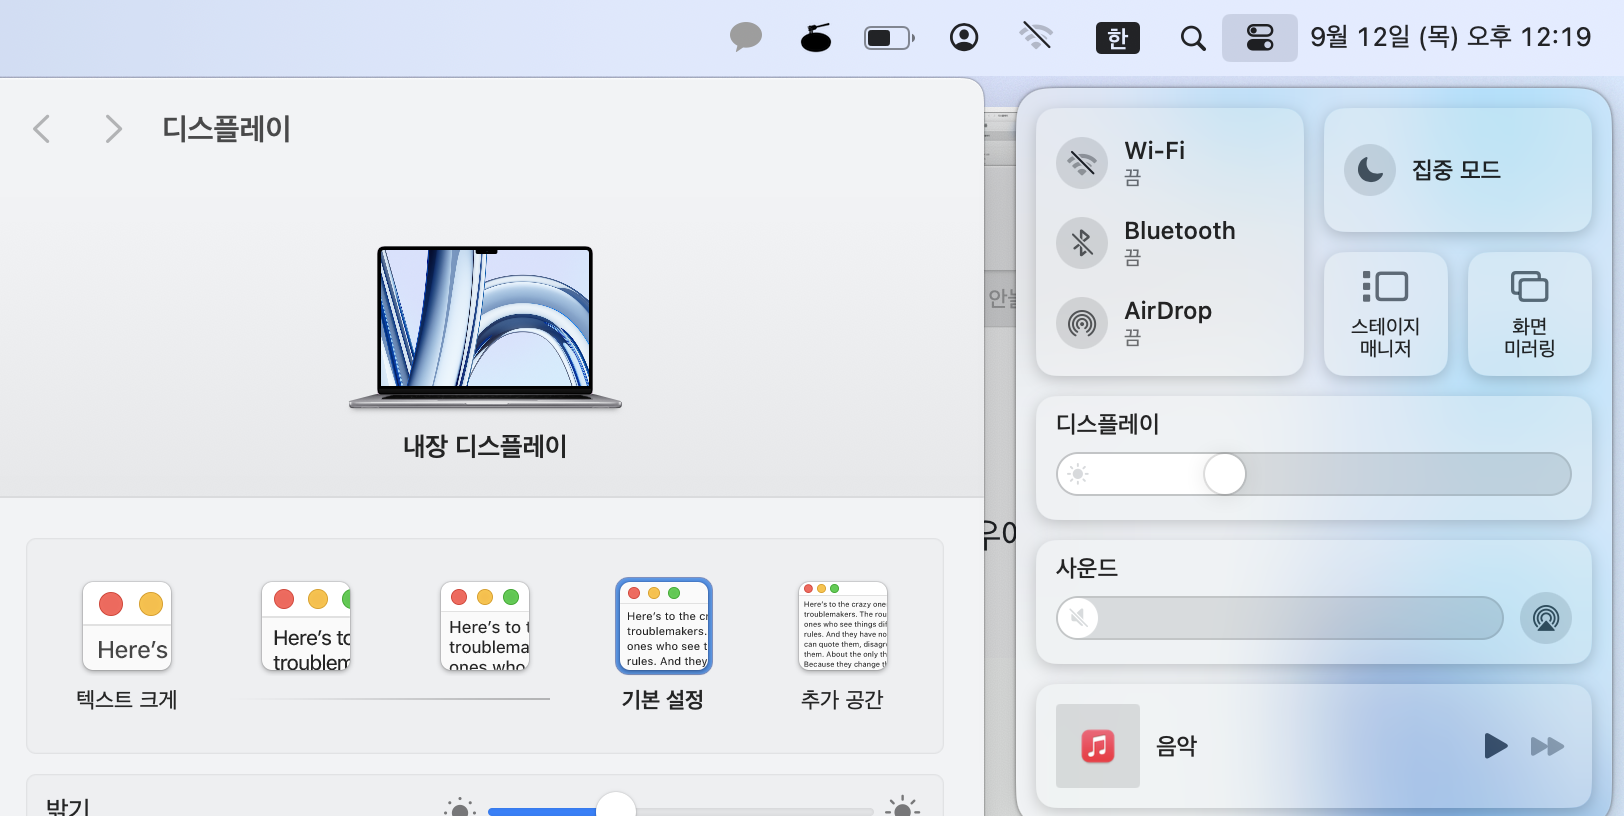
Task: Open AirPlay audio output icon next to sound
Action: [1546, 618]
